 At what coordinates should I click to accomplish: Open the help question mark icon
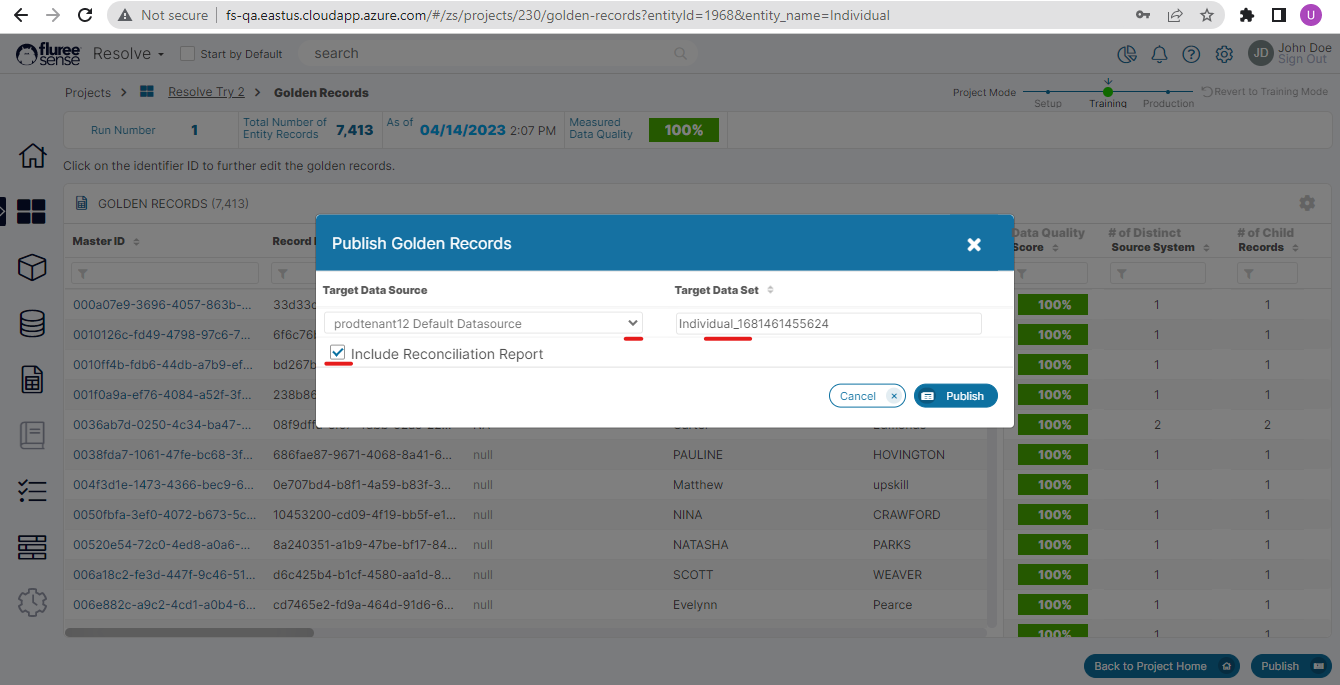tap(1191, 54)
